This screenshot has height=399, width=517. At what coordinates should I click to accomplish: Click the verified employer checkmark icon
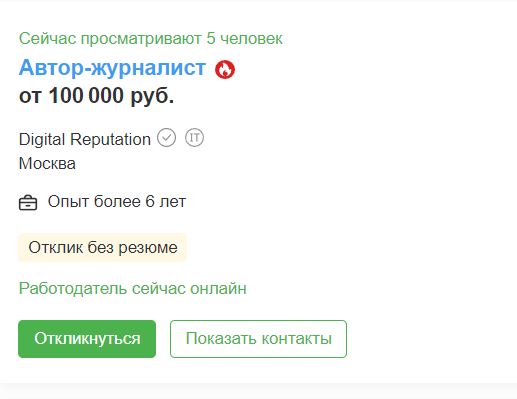[166, 138]
